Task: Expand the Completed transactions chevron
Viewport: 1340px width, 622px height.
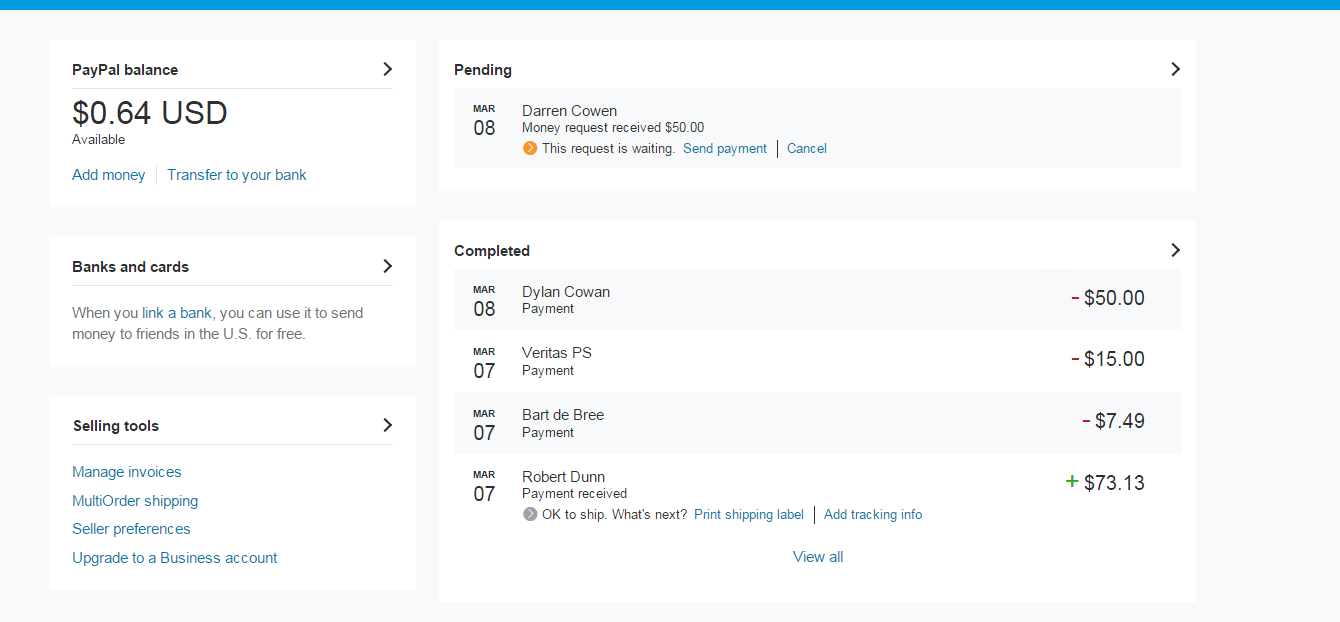Action: pos(1175,250)
